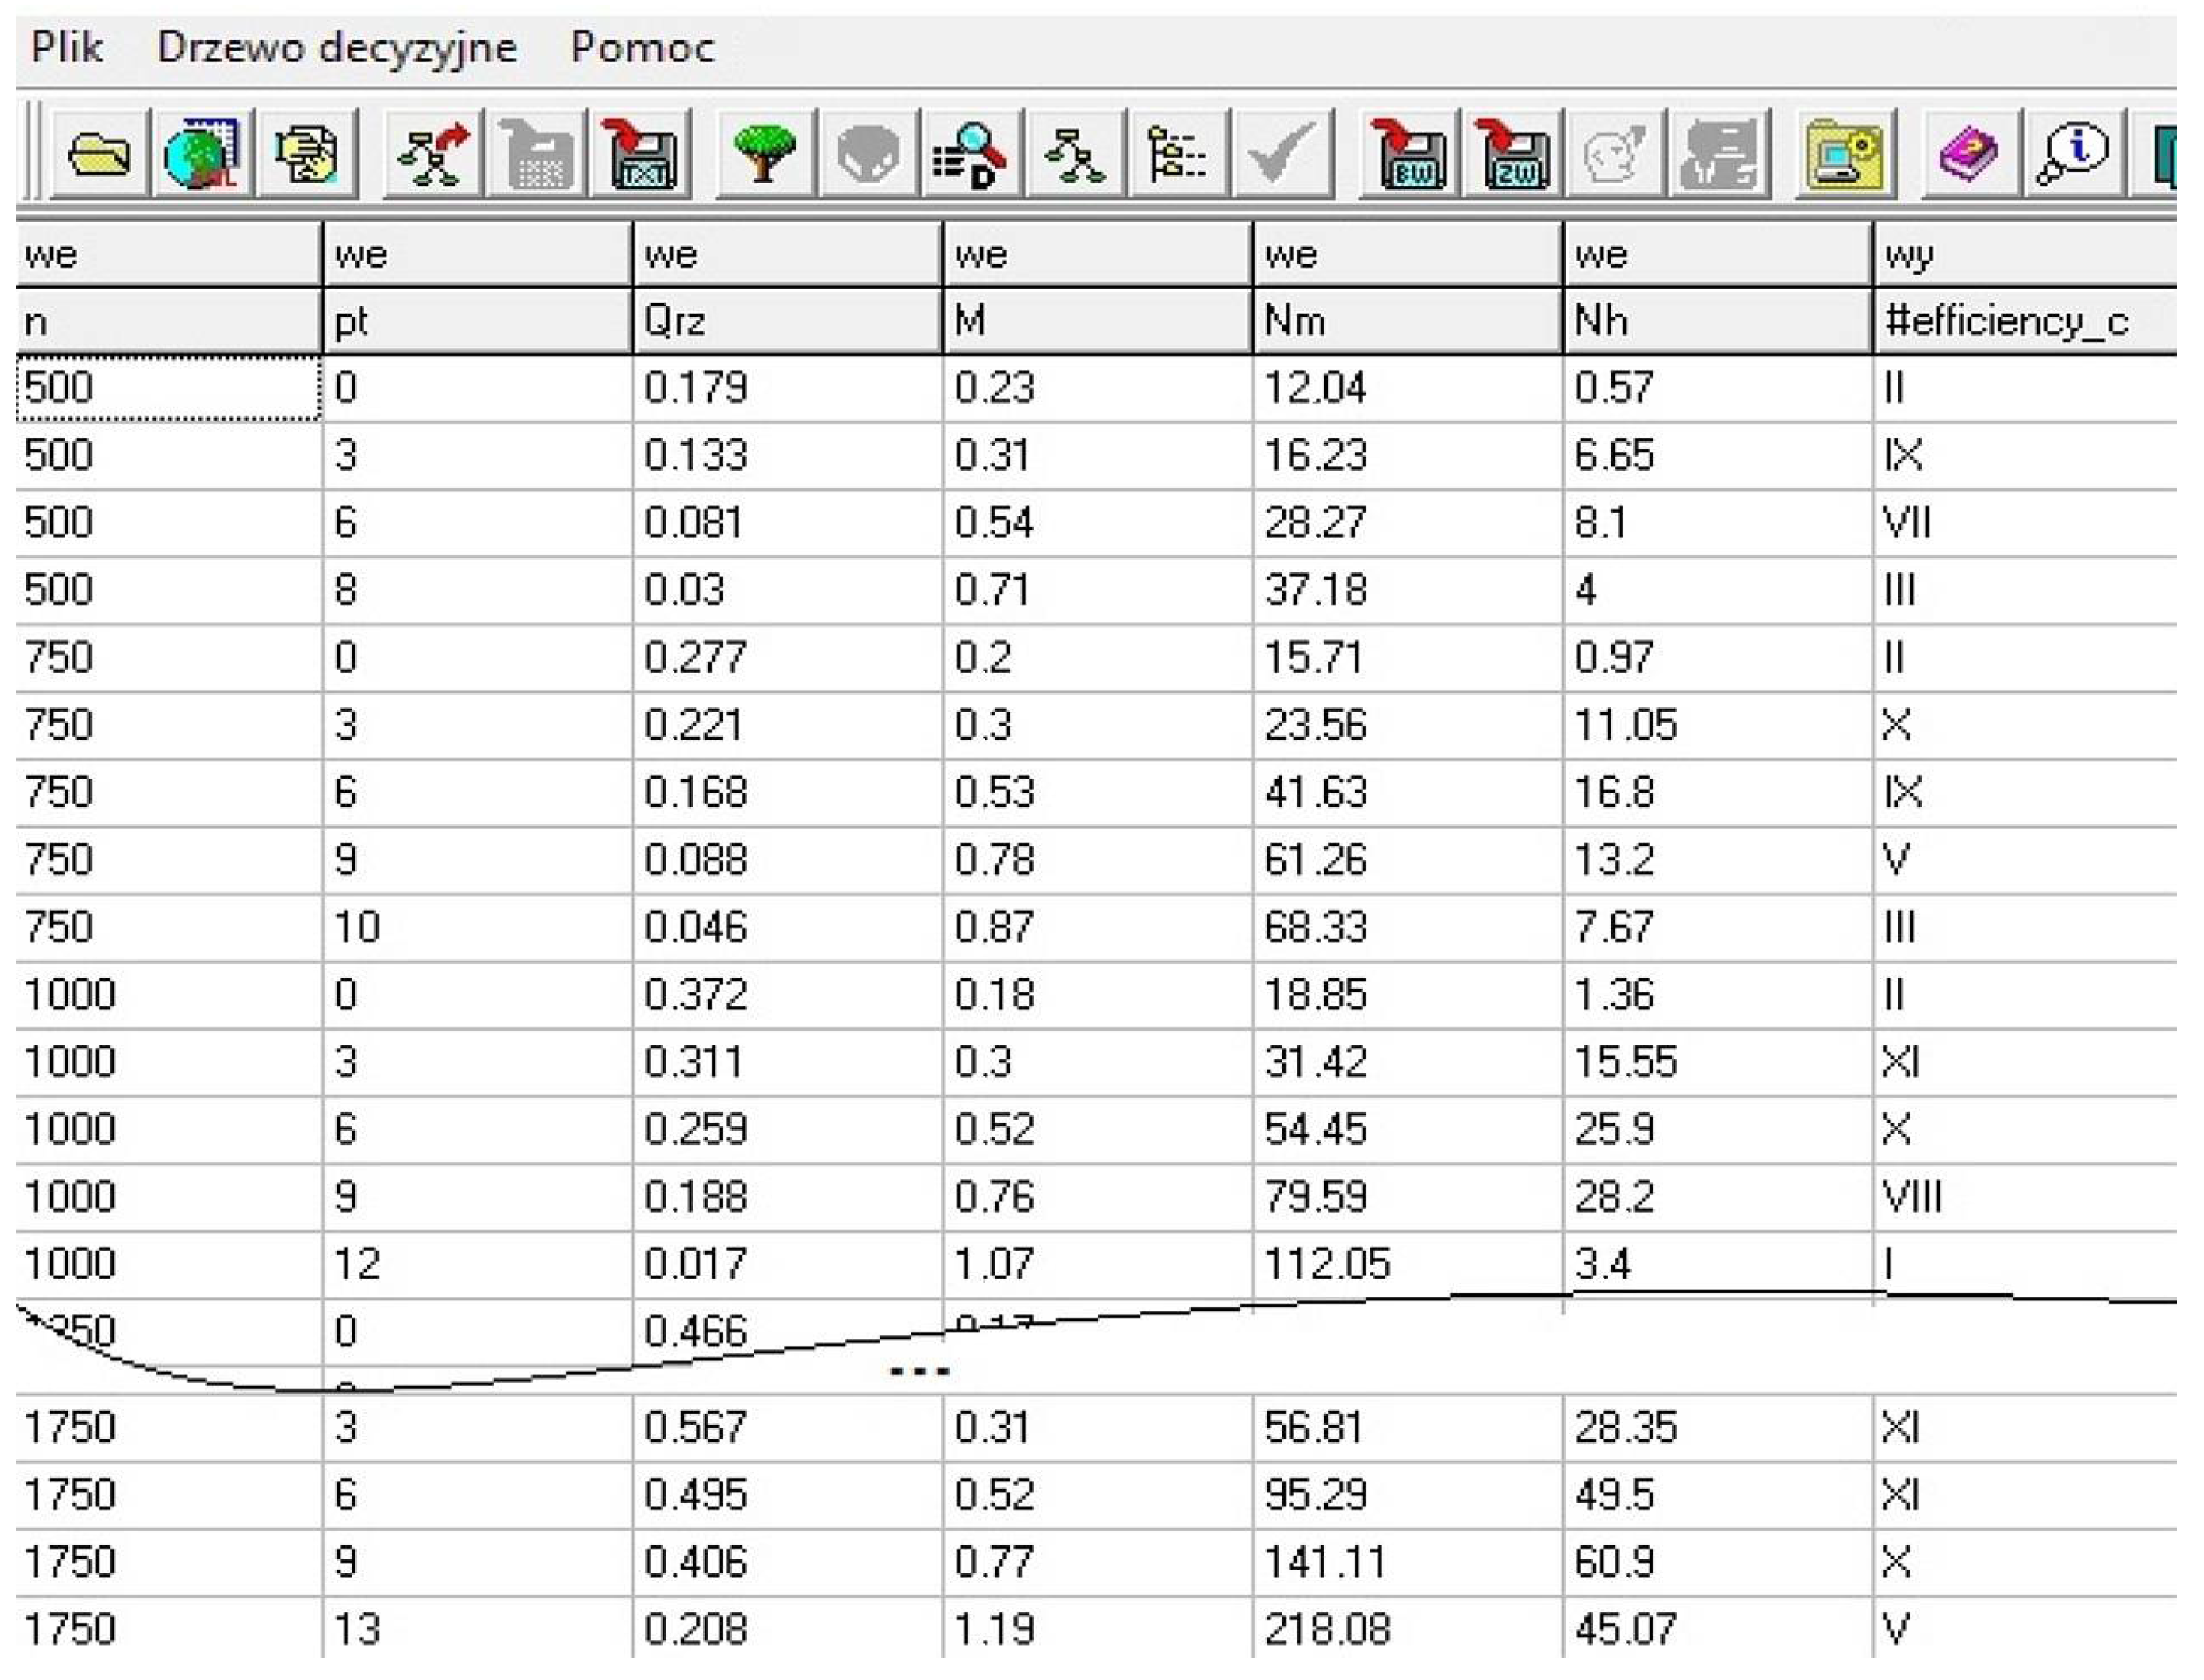Click the magnifier with D icon
The image size is (2204, 1680).
(968, 153)
